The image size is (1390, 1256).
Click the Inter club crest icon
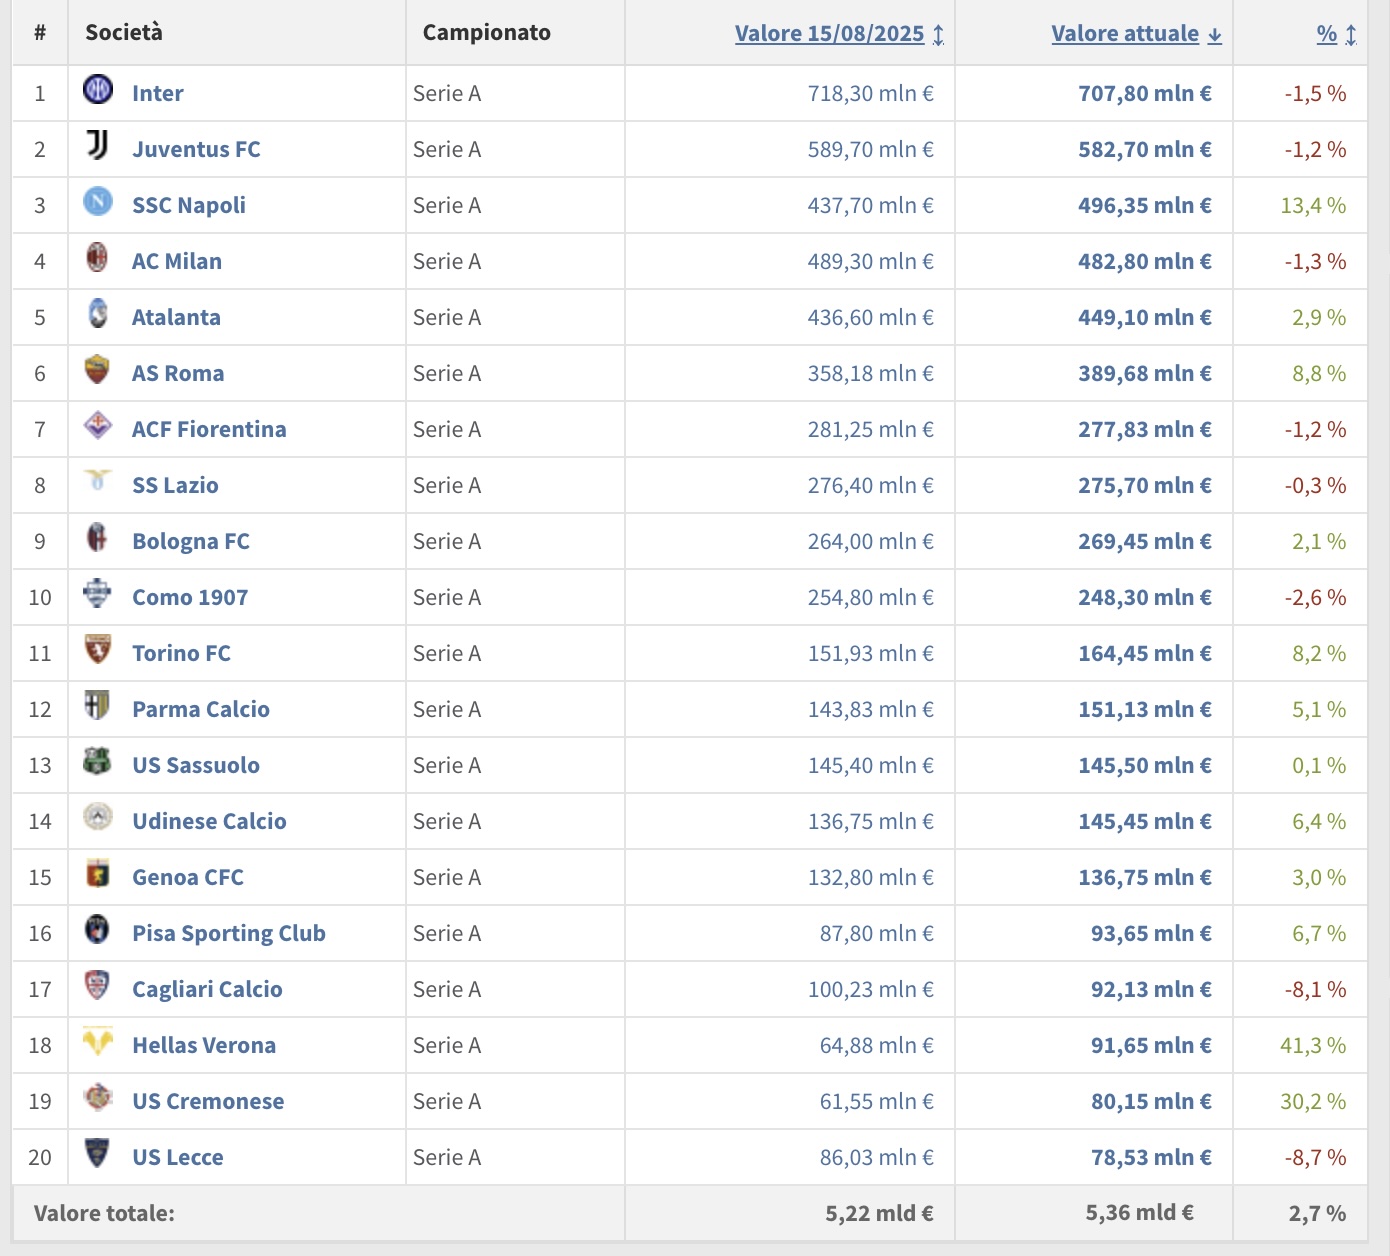[x=97, y=90]
